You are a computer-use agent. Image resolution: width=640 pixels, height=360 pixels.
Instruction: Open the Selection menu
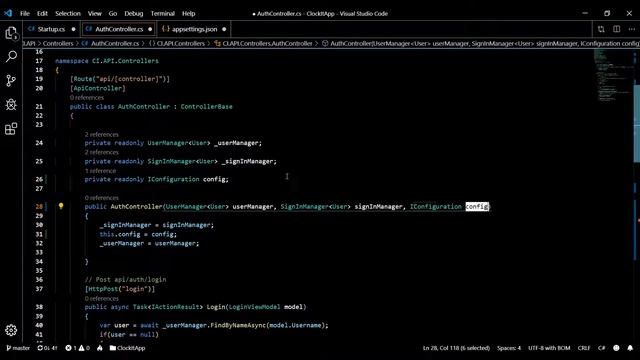68,13
